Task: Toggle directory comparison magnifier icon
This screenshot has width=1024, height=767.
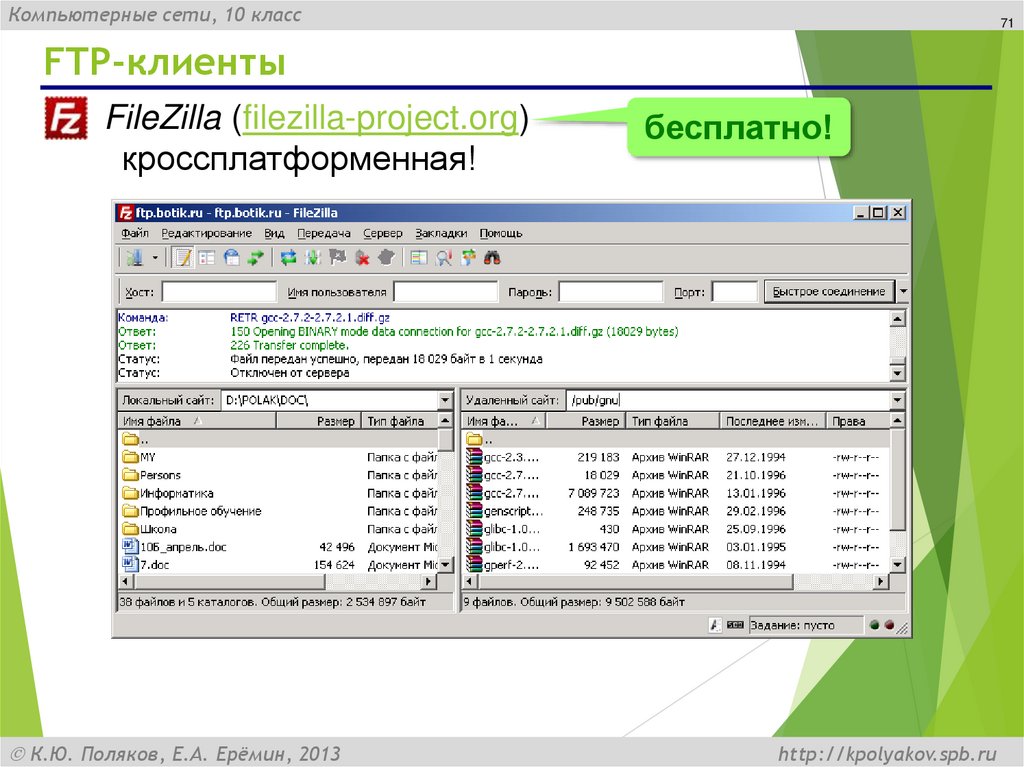Action: pos(444,258)
